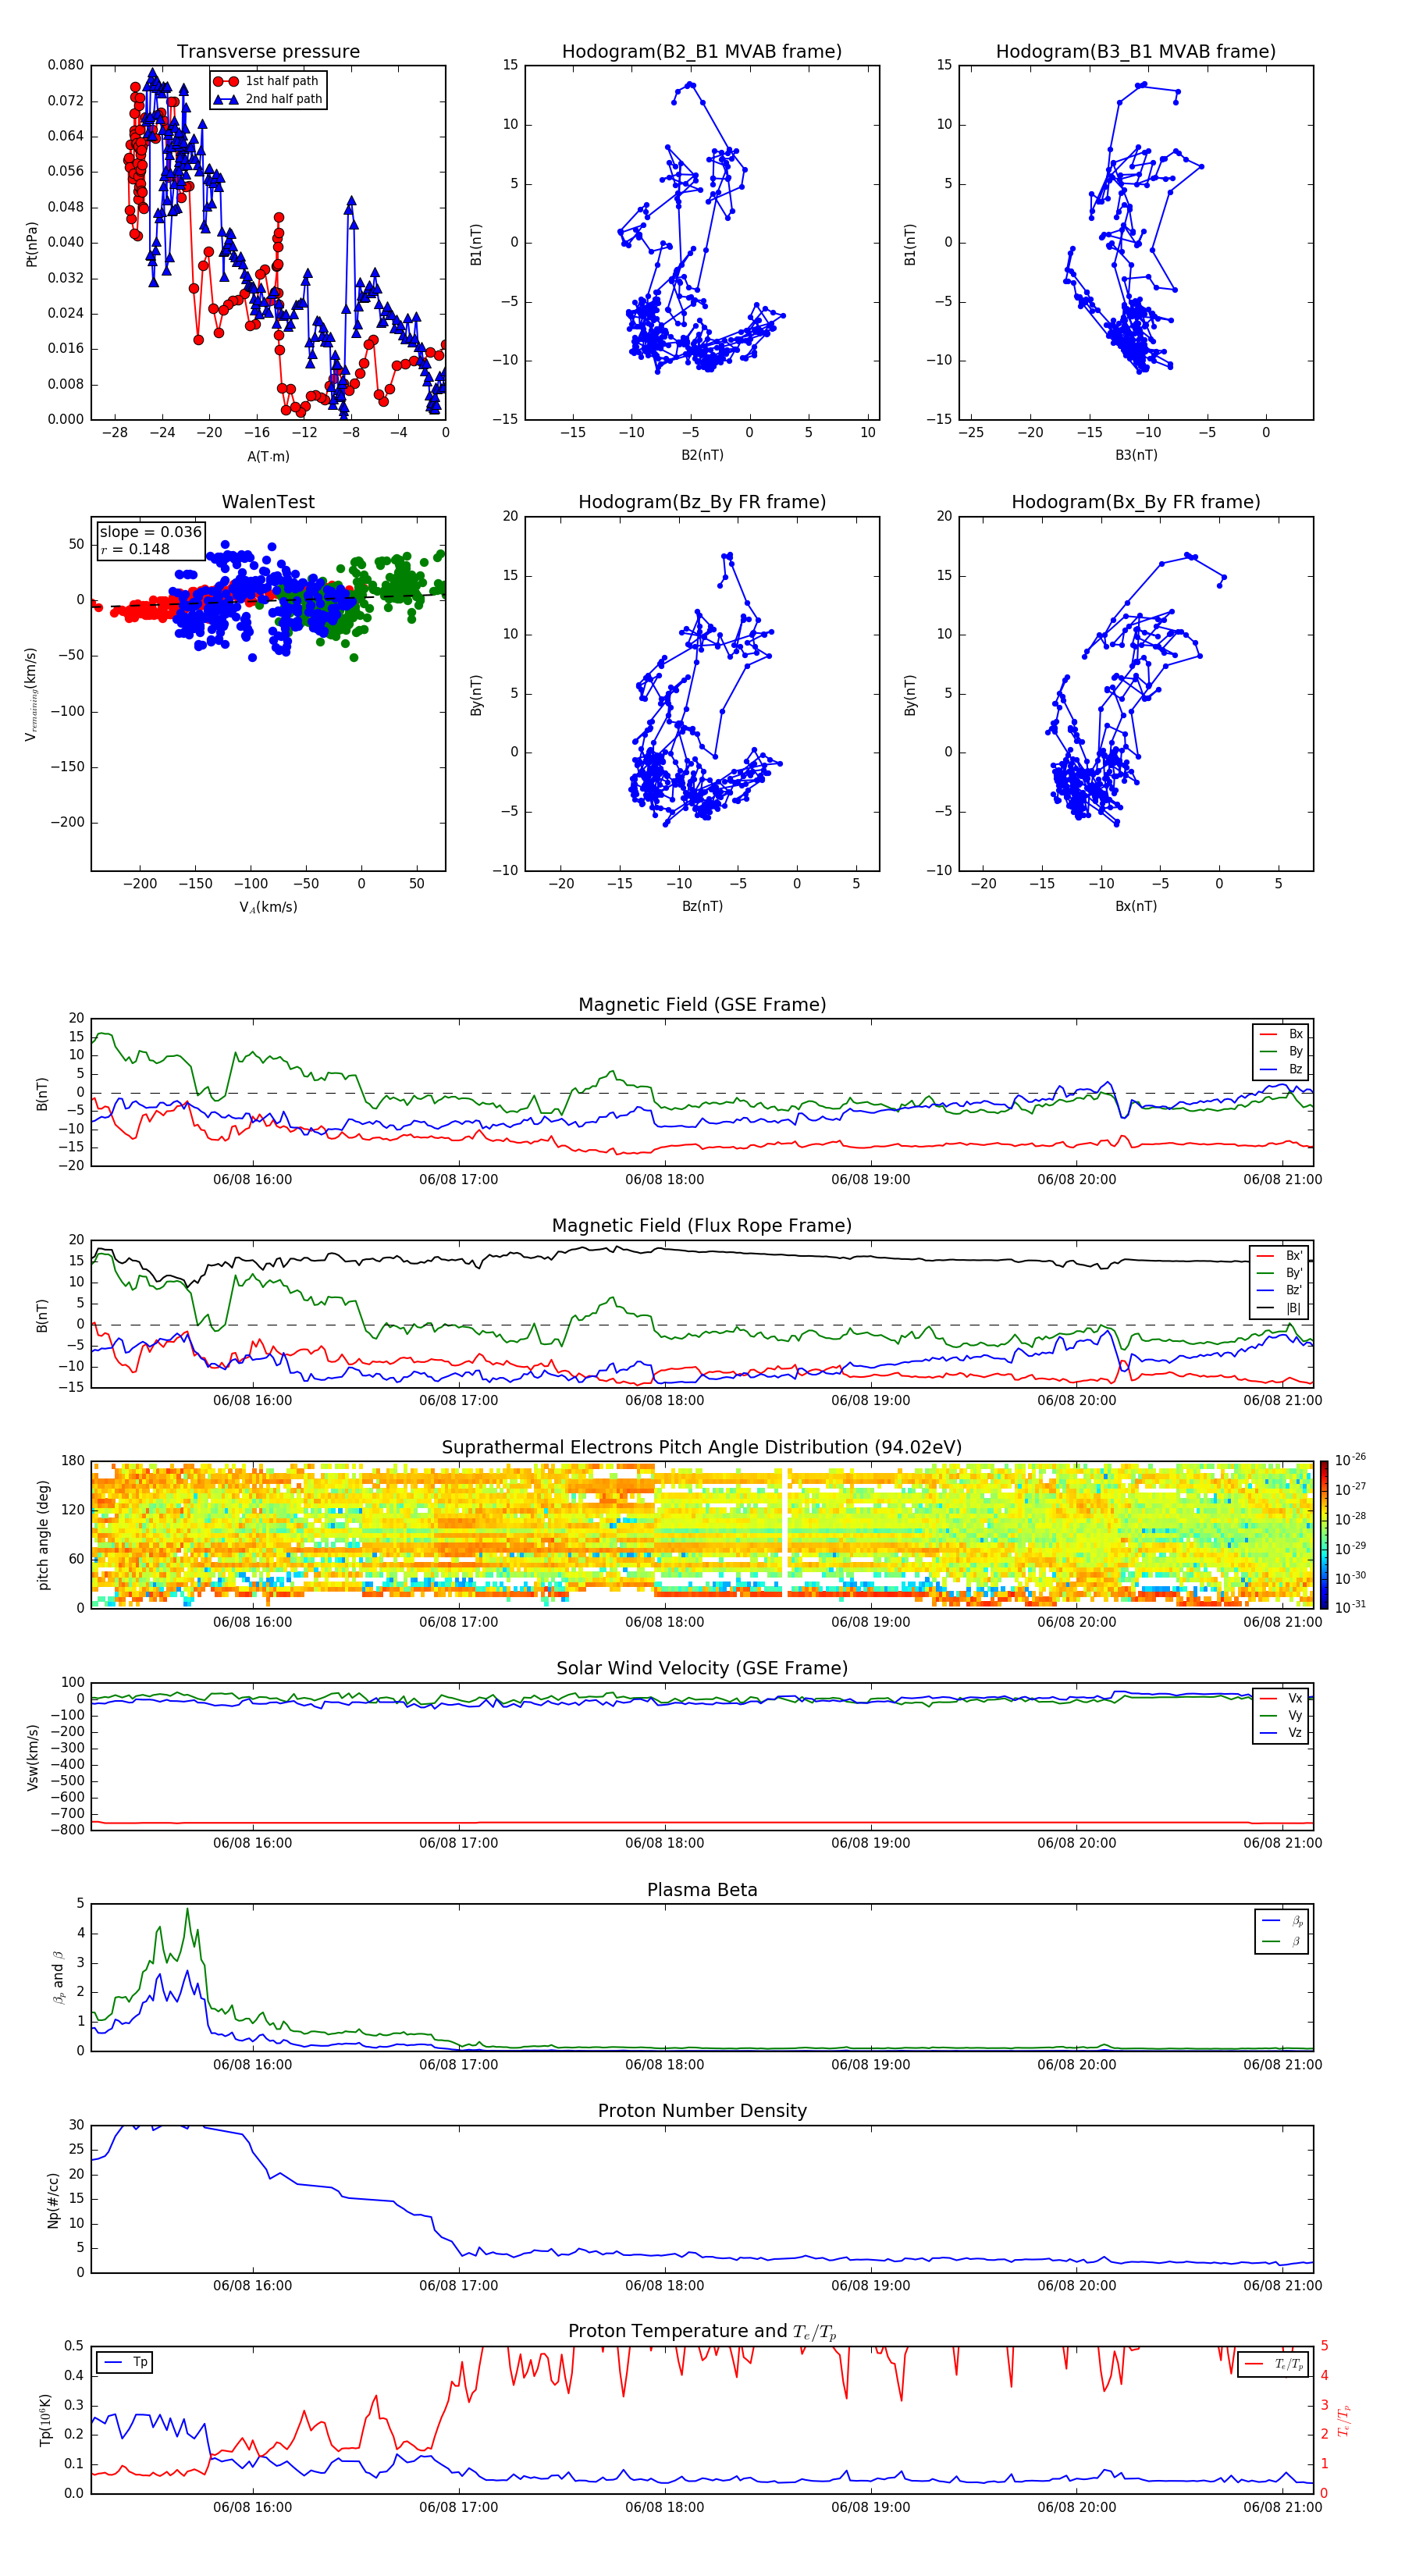1405x2576 pixels.
Task: Select the red Te/Tp legend entry
Action: [1273, 2364]
